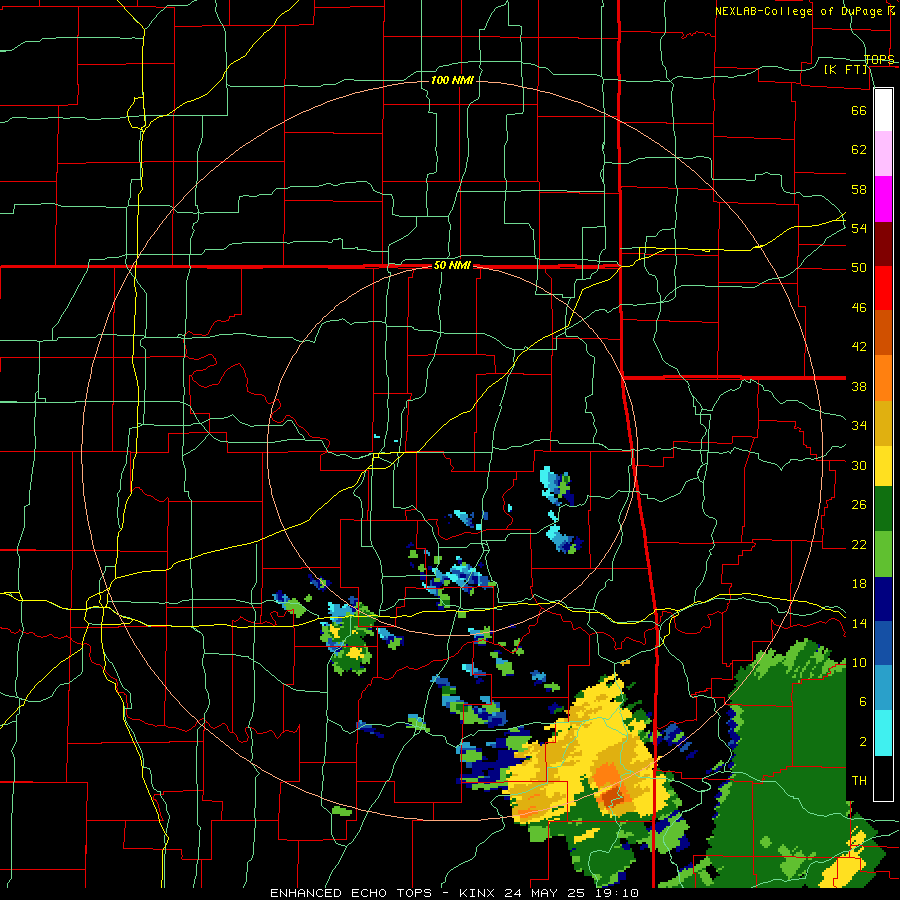The width and height of the screenshot is (900, 900).
Task: Click the light blue 14 kft legend swatch
Action: [883, 688]
